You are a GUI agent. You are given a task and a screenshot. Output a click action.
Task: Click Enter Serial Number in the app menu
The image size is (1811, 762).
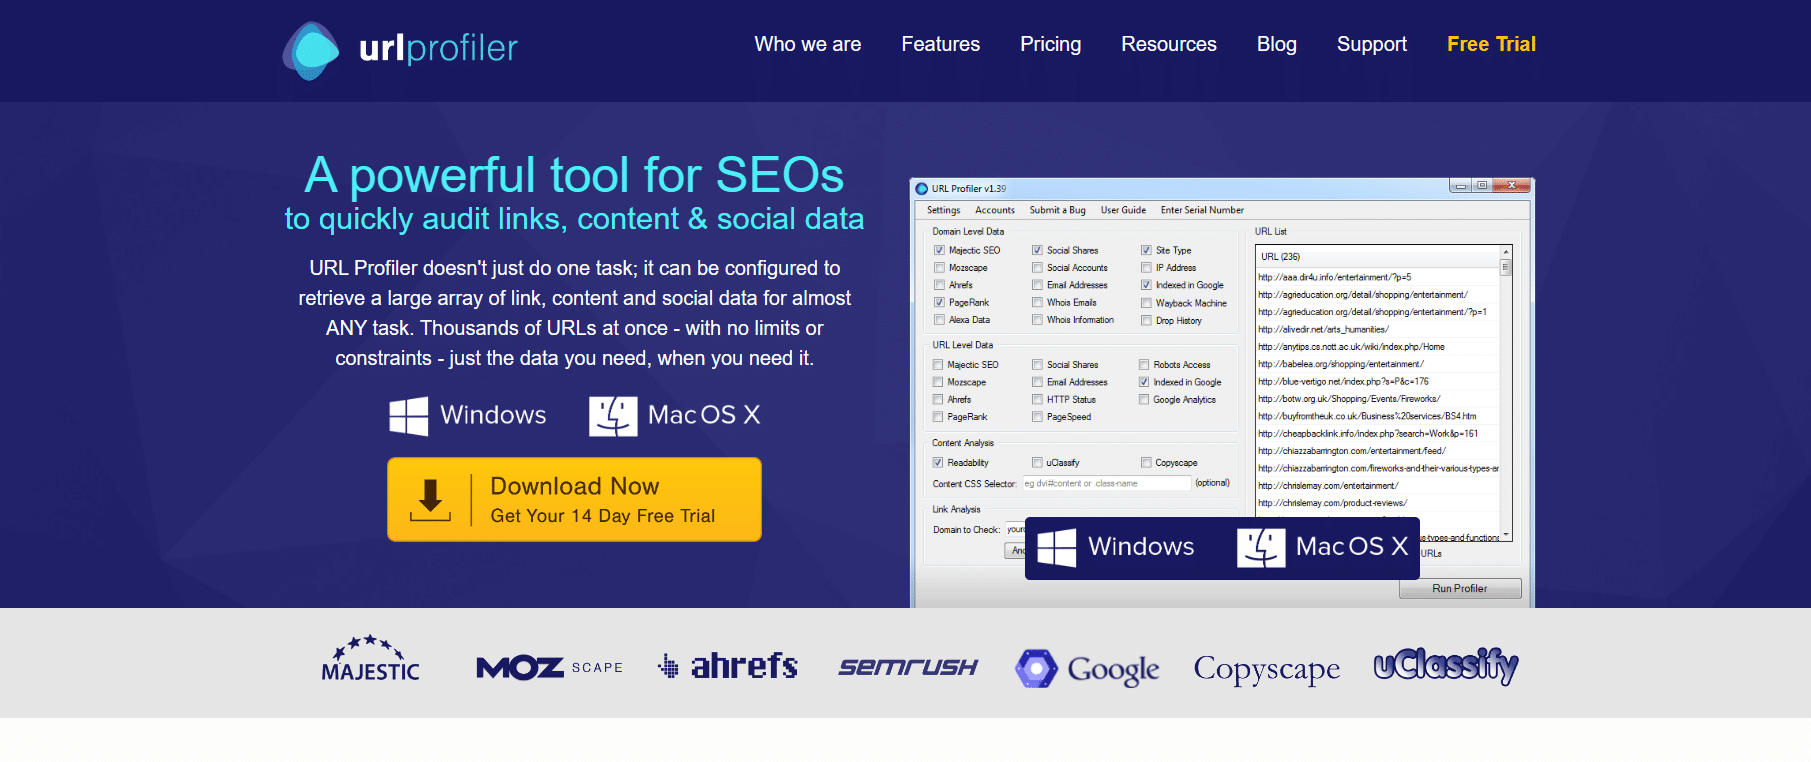1202,210
